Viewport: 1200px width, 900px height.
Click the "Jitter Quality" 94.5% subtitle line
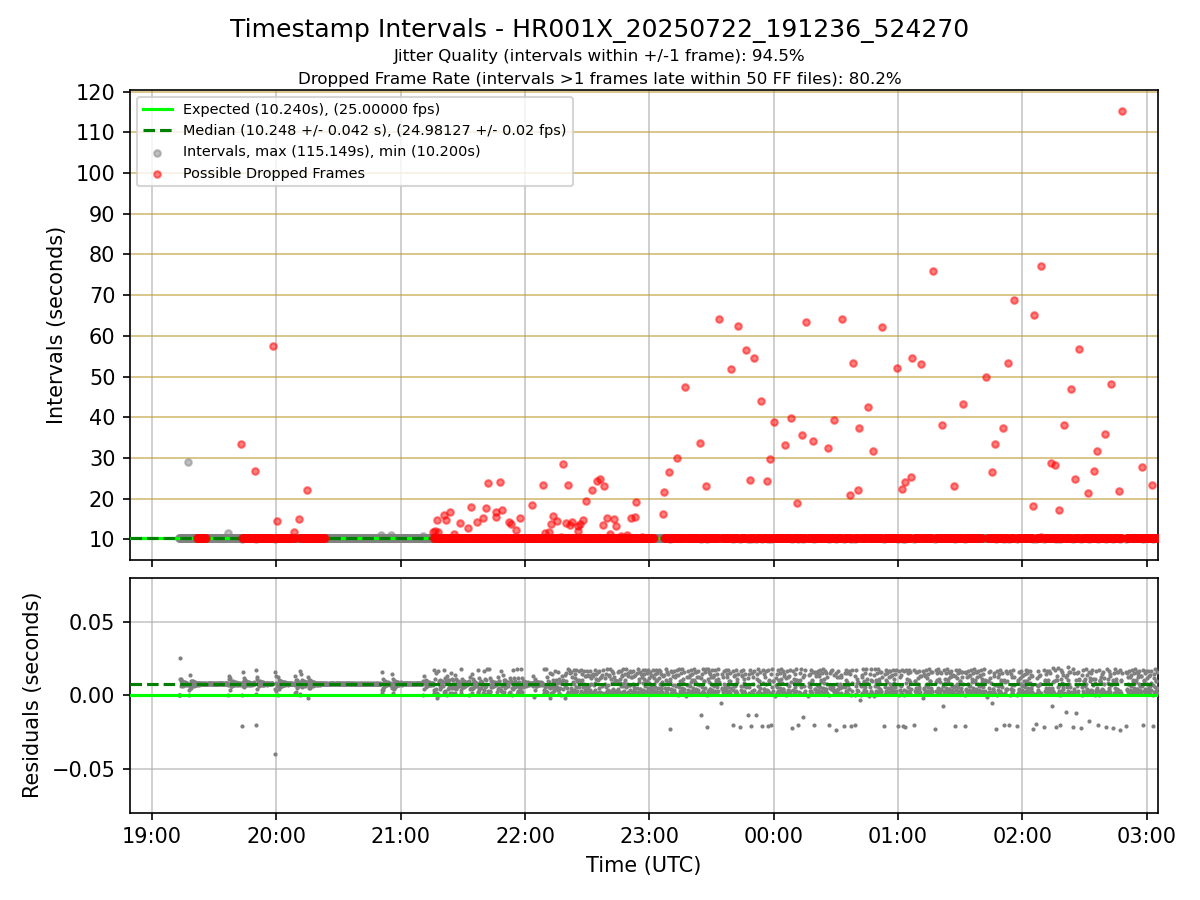coord(599,56)
